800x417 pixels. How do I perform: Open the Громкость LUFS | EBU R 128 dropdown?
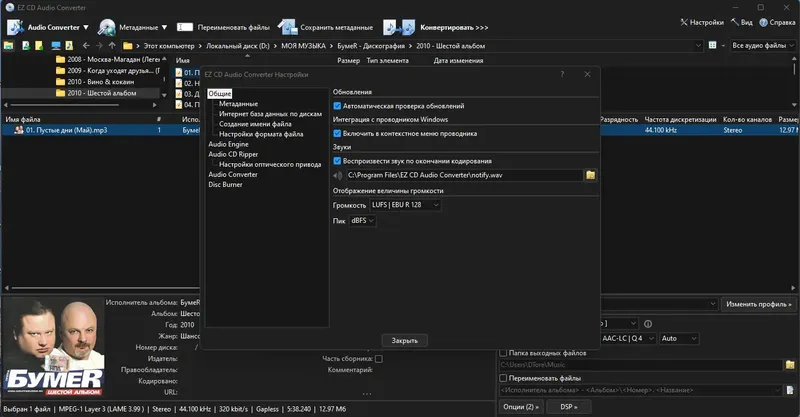405,205
